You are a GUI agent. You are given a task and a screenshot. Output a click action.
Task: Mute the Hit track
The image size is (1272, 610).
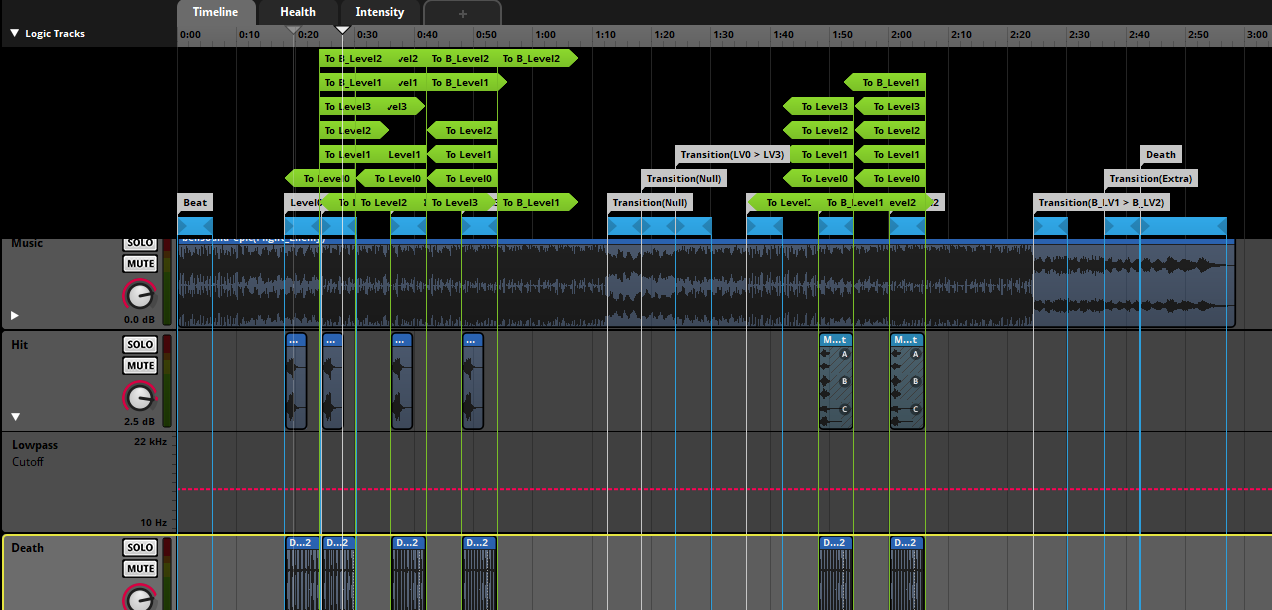pyautogui.click(x=140, y=366)
